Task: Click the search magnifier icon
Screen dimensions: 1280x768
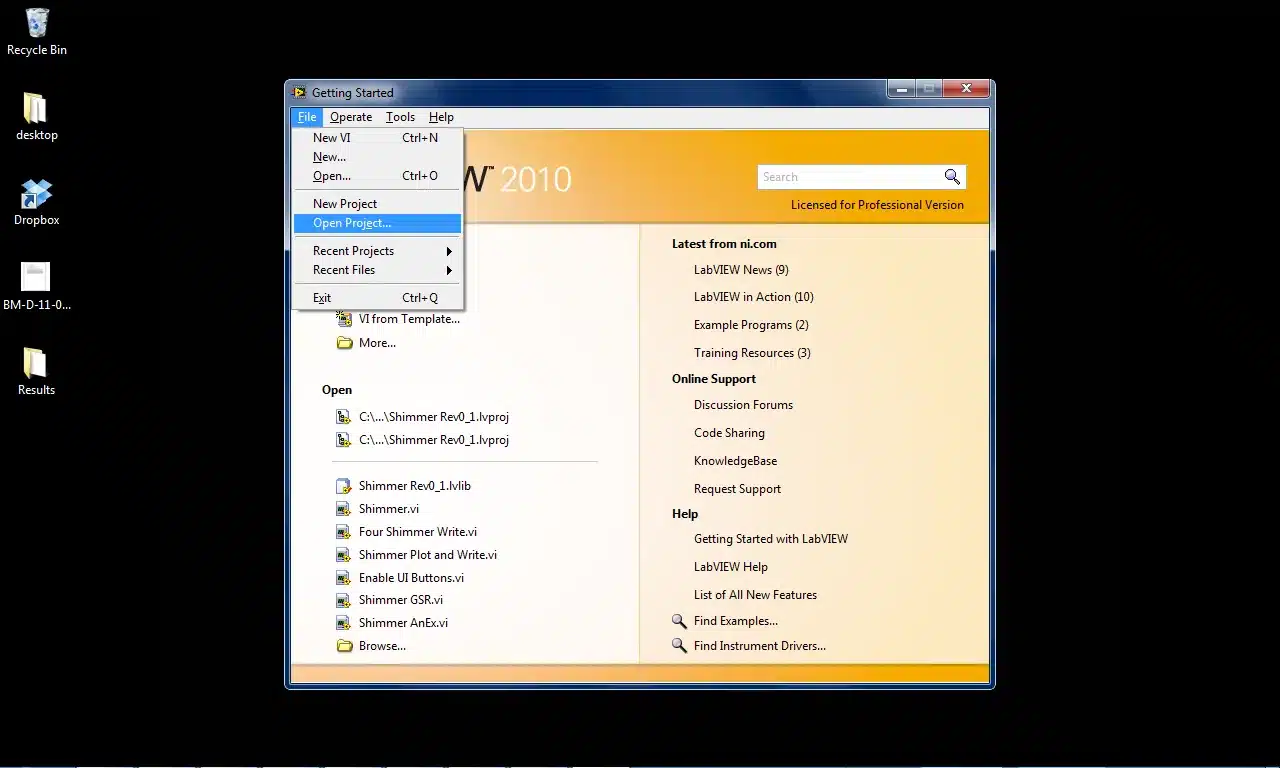Action: [952, 177]
